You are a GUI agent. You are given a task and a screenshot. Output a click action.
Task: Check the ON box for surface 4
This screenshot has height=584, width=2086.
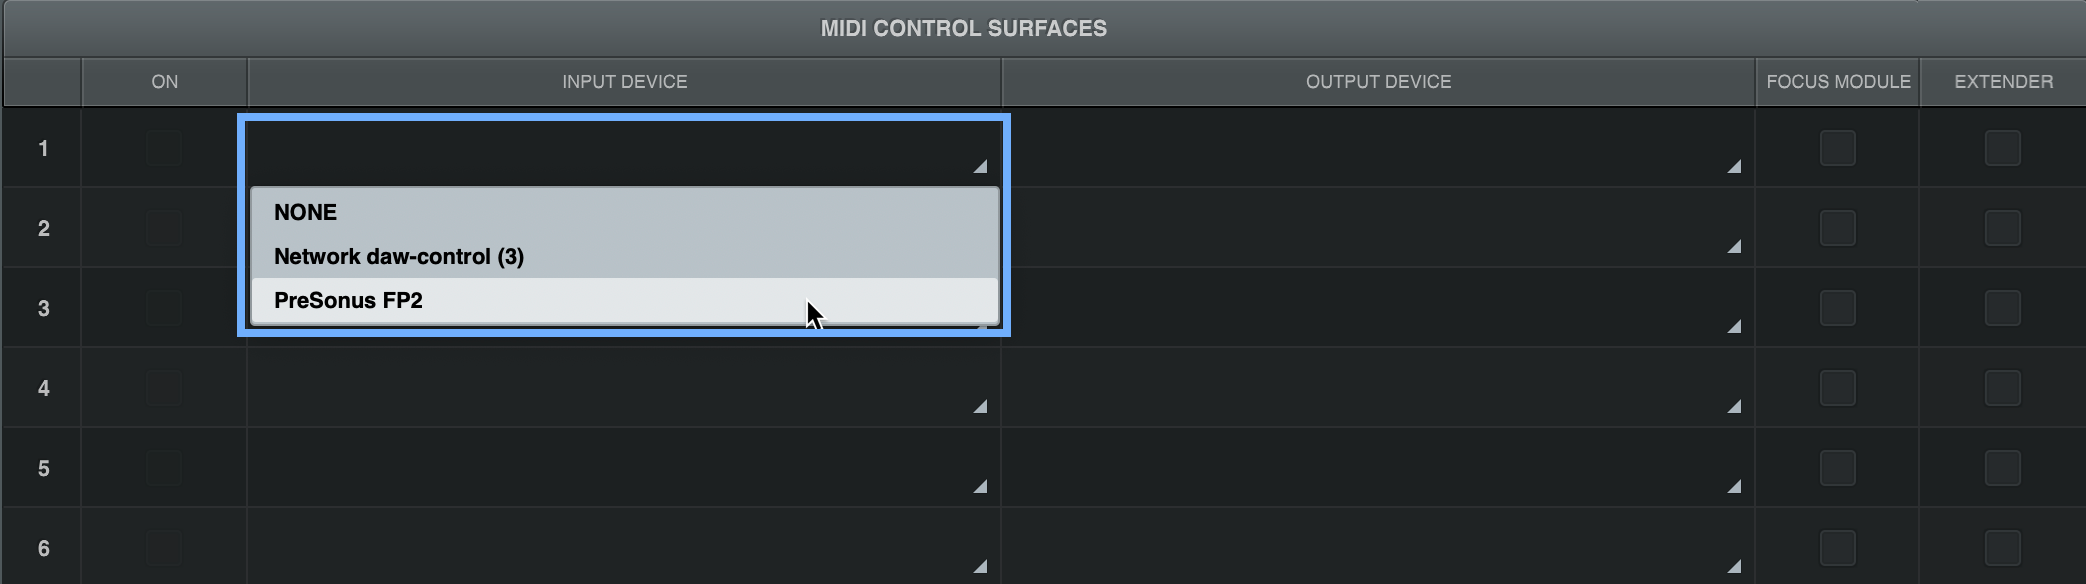point(163,387)
